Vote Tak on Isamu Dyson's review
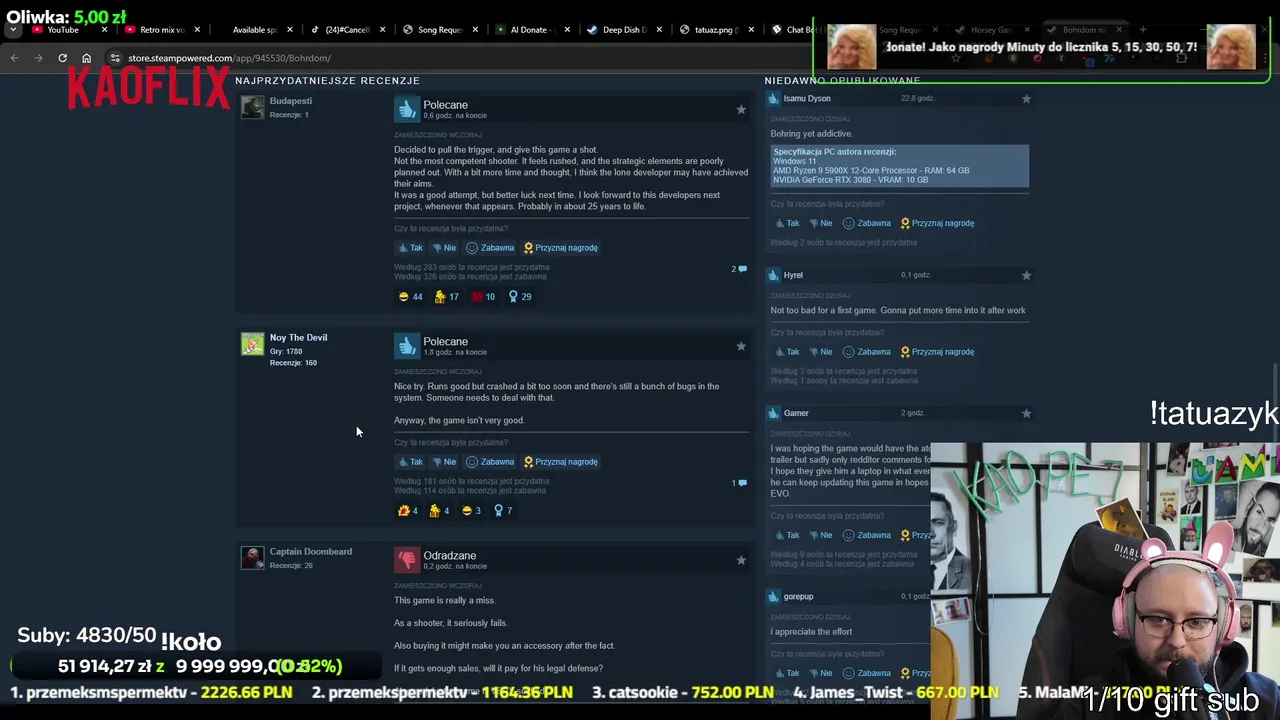The height and width of the screenshot is (720, 1280). [786, 224]
